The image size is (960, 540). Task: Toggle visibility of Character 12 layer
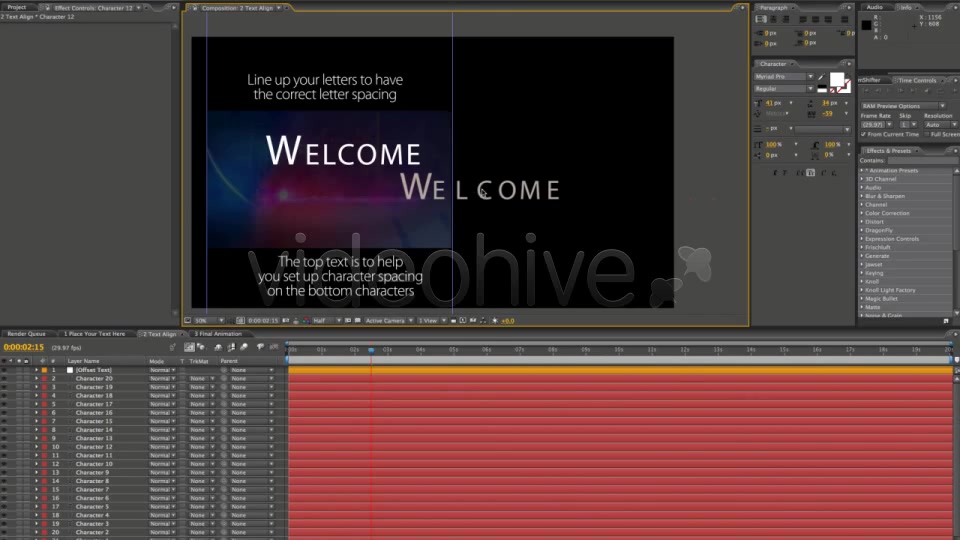tap(4, 447)
